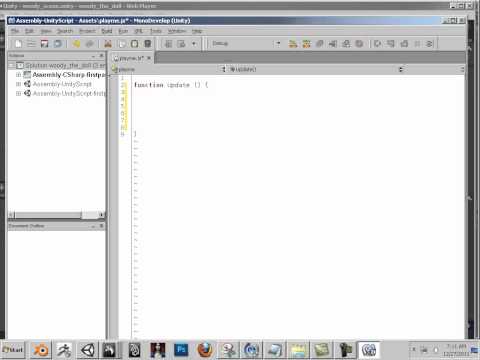This screenshot has width=480, height=360.
Task: Open the Help menu
Action: point(197,31)
